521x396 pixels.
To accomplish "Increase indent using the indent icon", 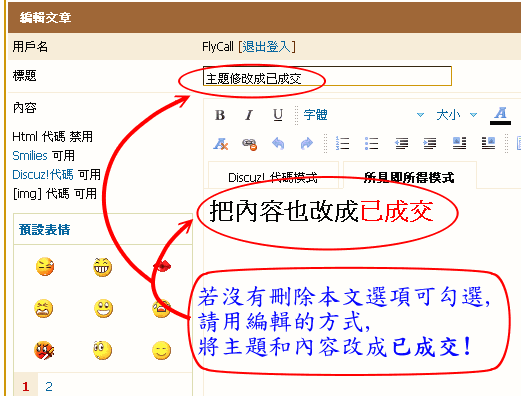I will pos(430,143).
